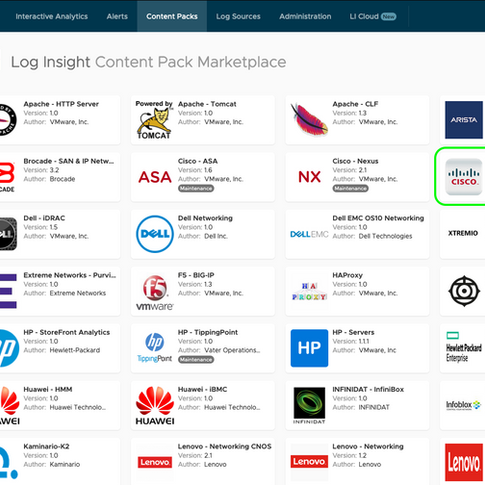Click the Huawei iBMC flower logo
485x485 pixels.
pos(155,405)
